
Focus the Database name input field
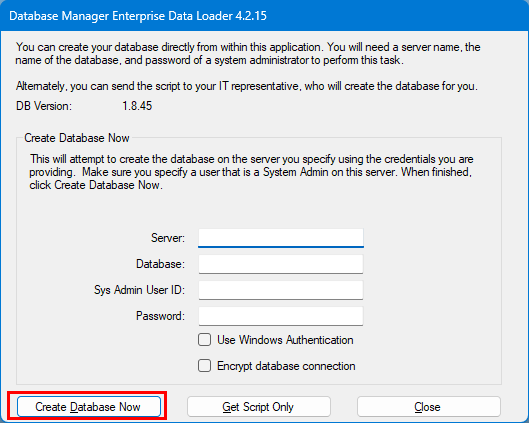point(281,264)
